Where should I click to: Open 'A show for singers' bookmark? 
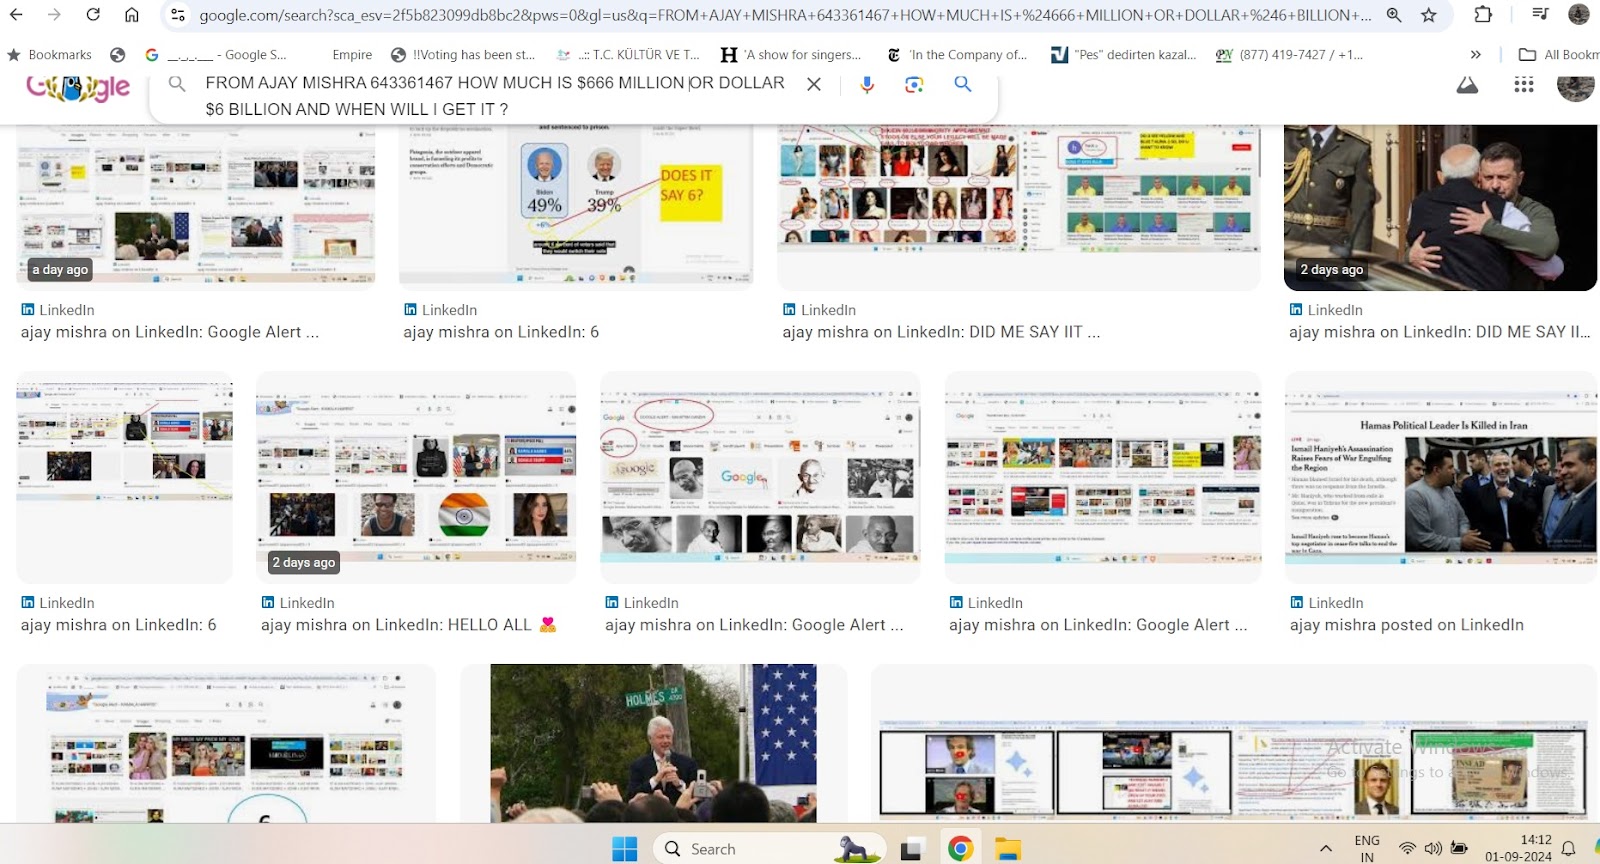(x=791, y=55)
